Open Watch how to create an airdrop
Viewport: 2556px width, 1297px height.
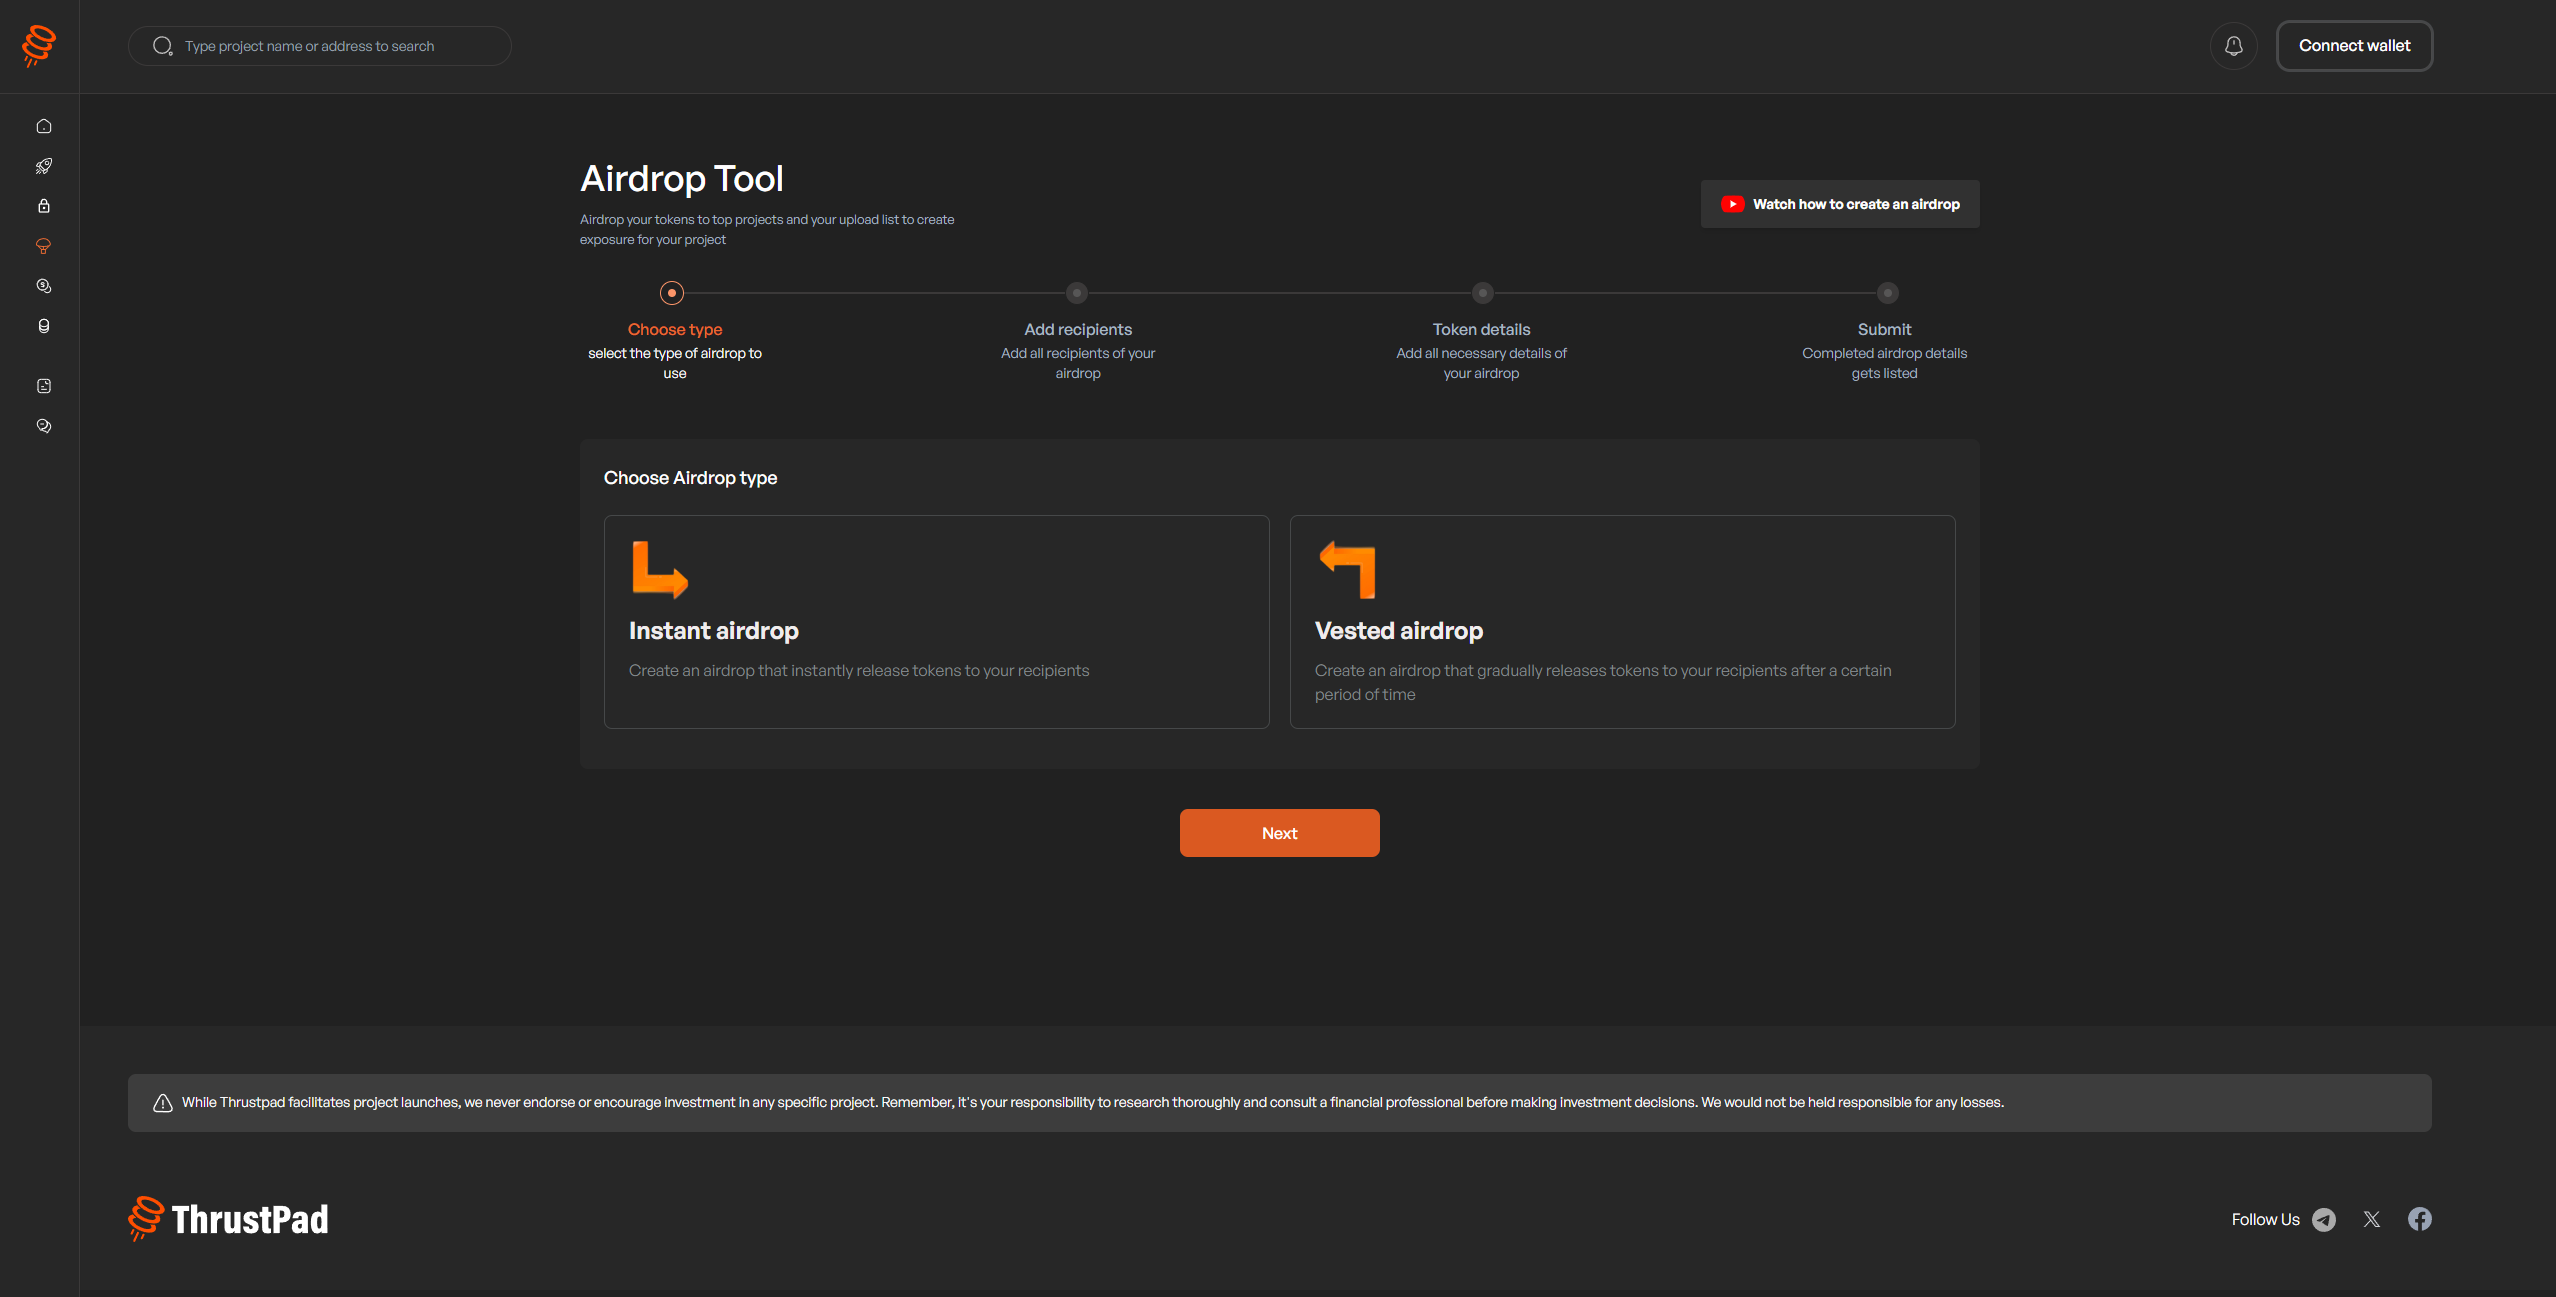point(1840,204)
